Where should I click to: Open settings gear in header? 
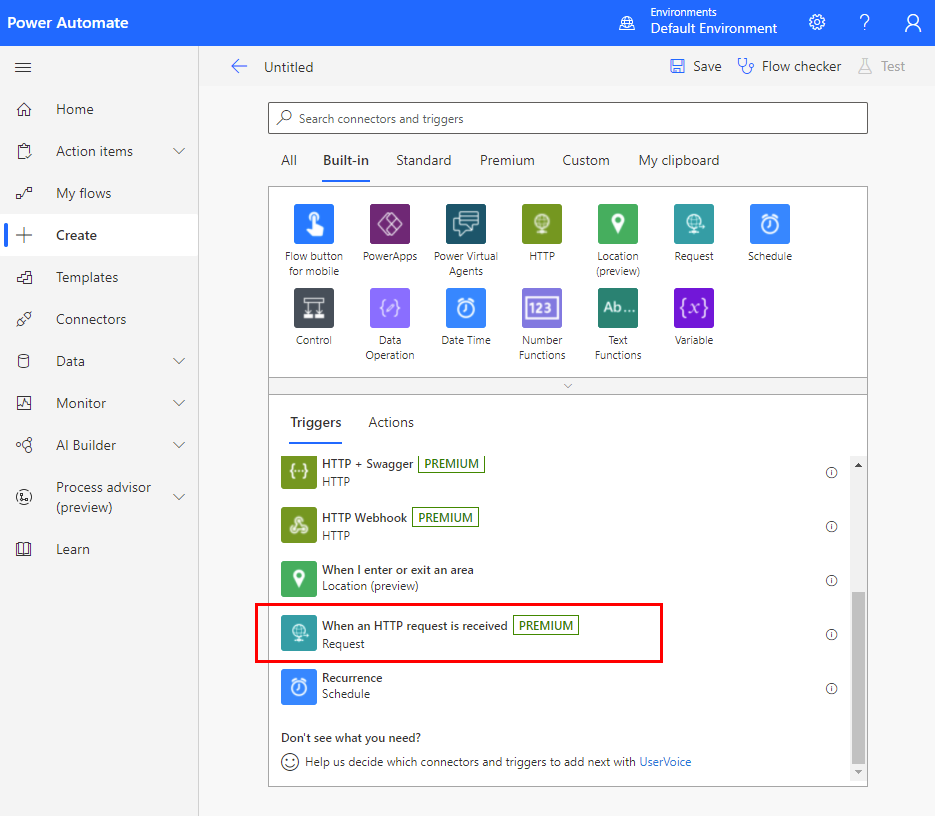817,23
